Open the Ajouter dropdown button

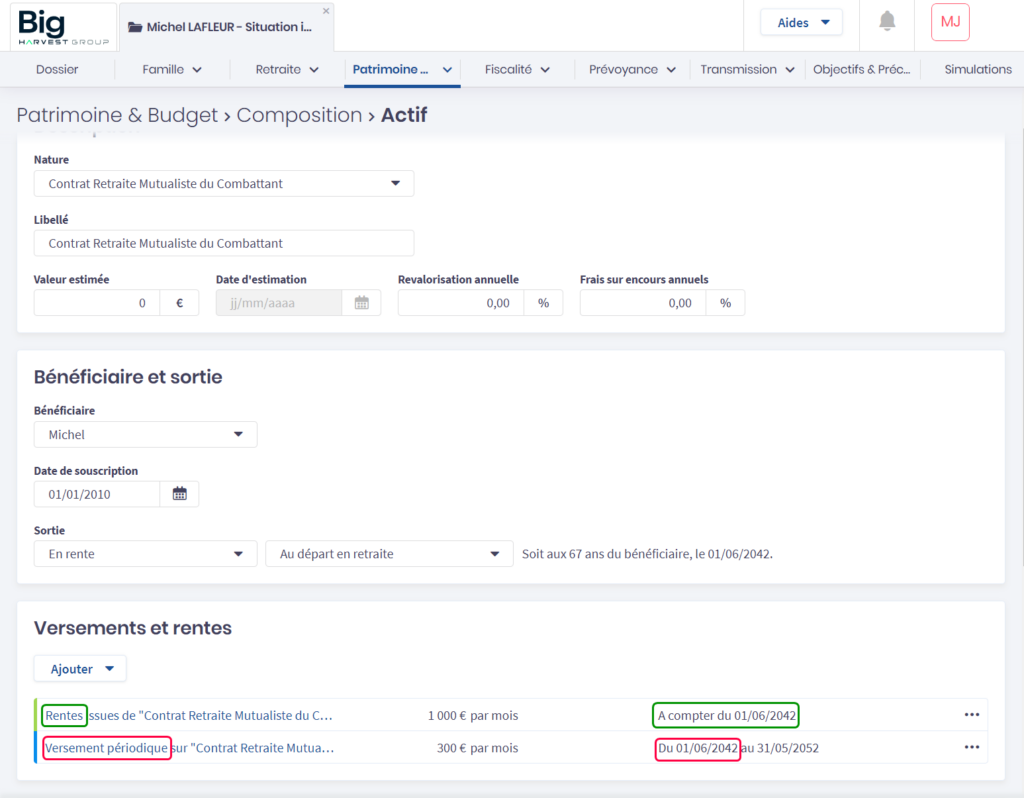[81, 669]
